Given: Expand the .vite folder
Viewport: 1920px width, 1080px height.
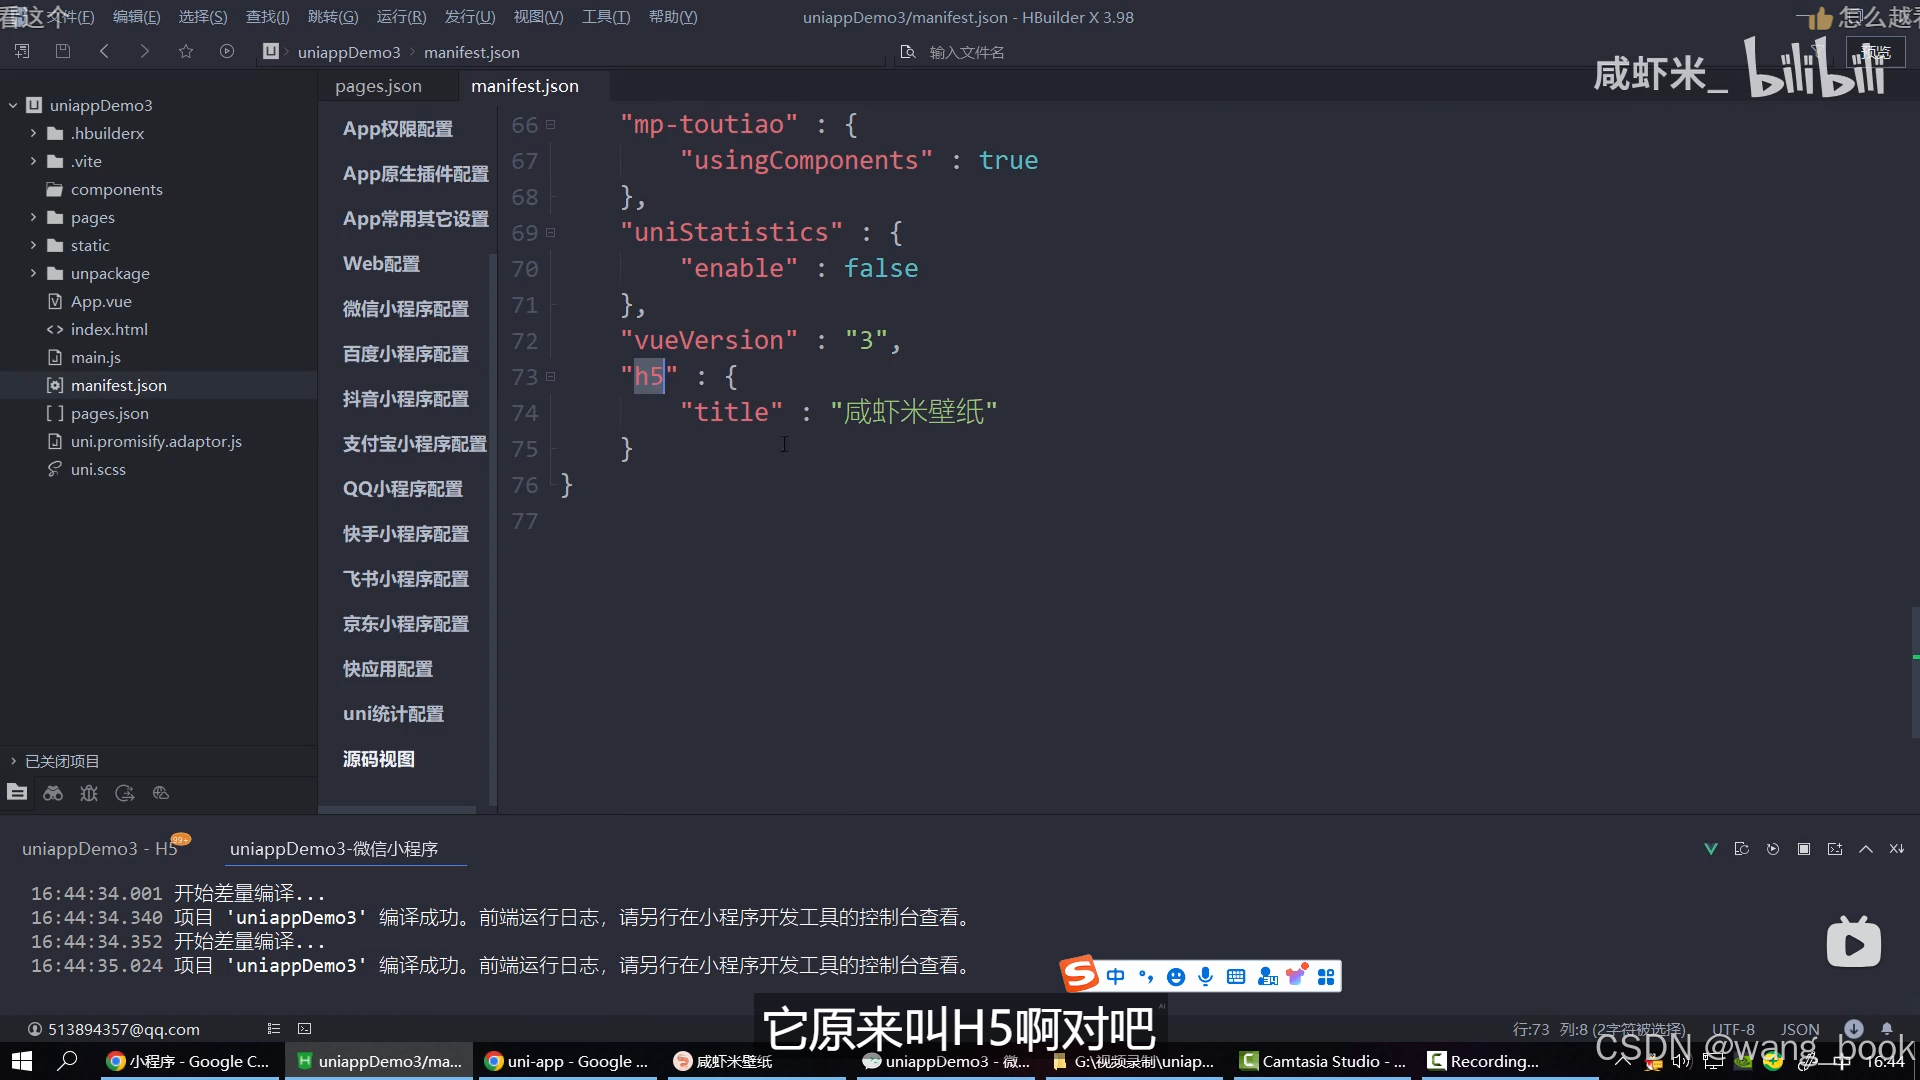Looking at the screenshot, I should (33, 161).
